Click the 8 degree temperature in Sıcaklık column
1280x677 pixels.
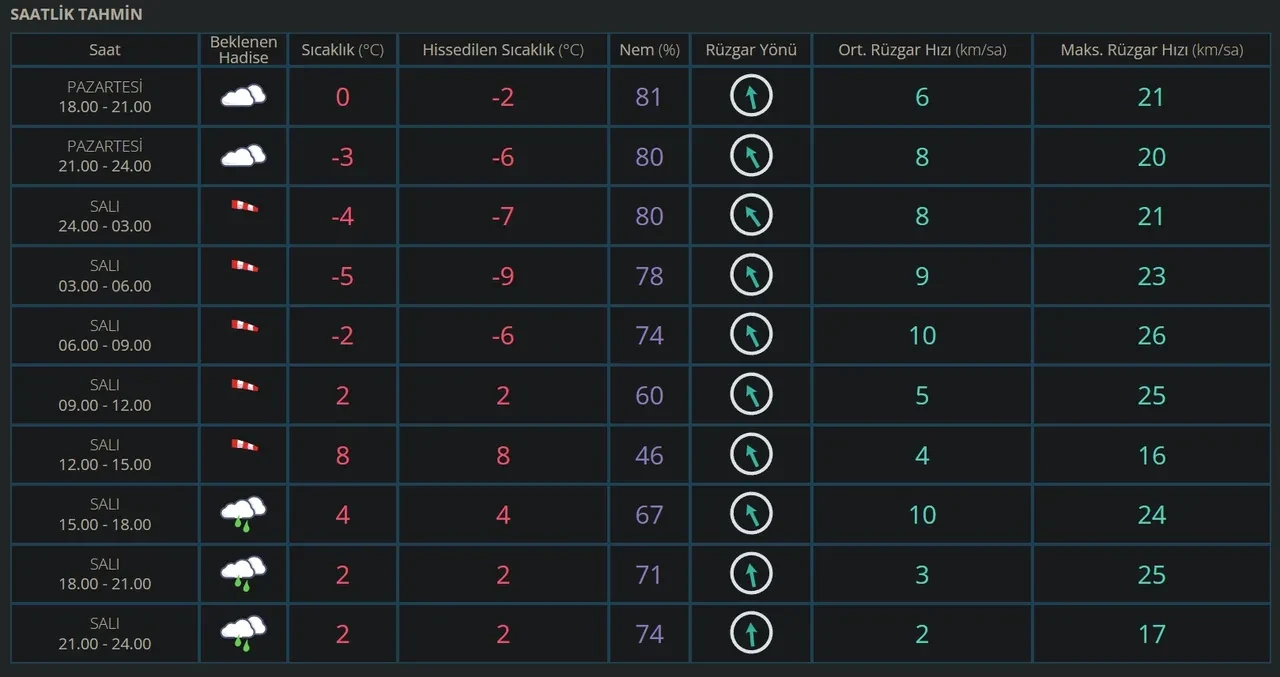343,455
